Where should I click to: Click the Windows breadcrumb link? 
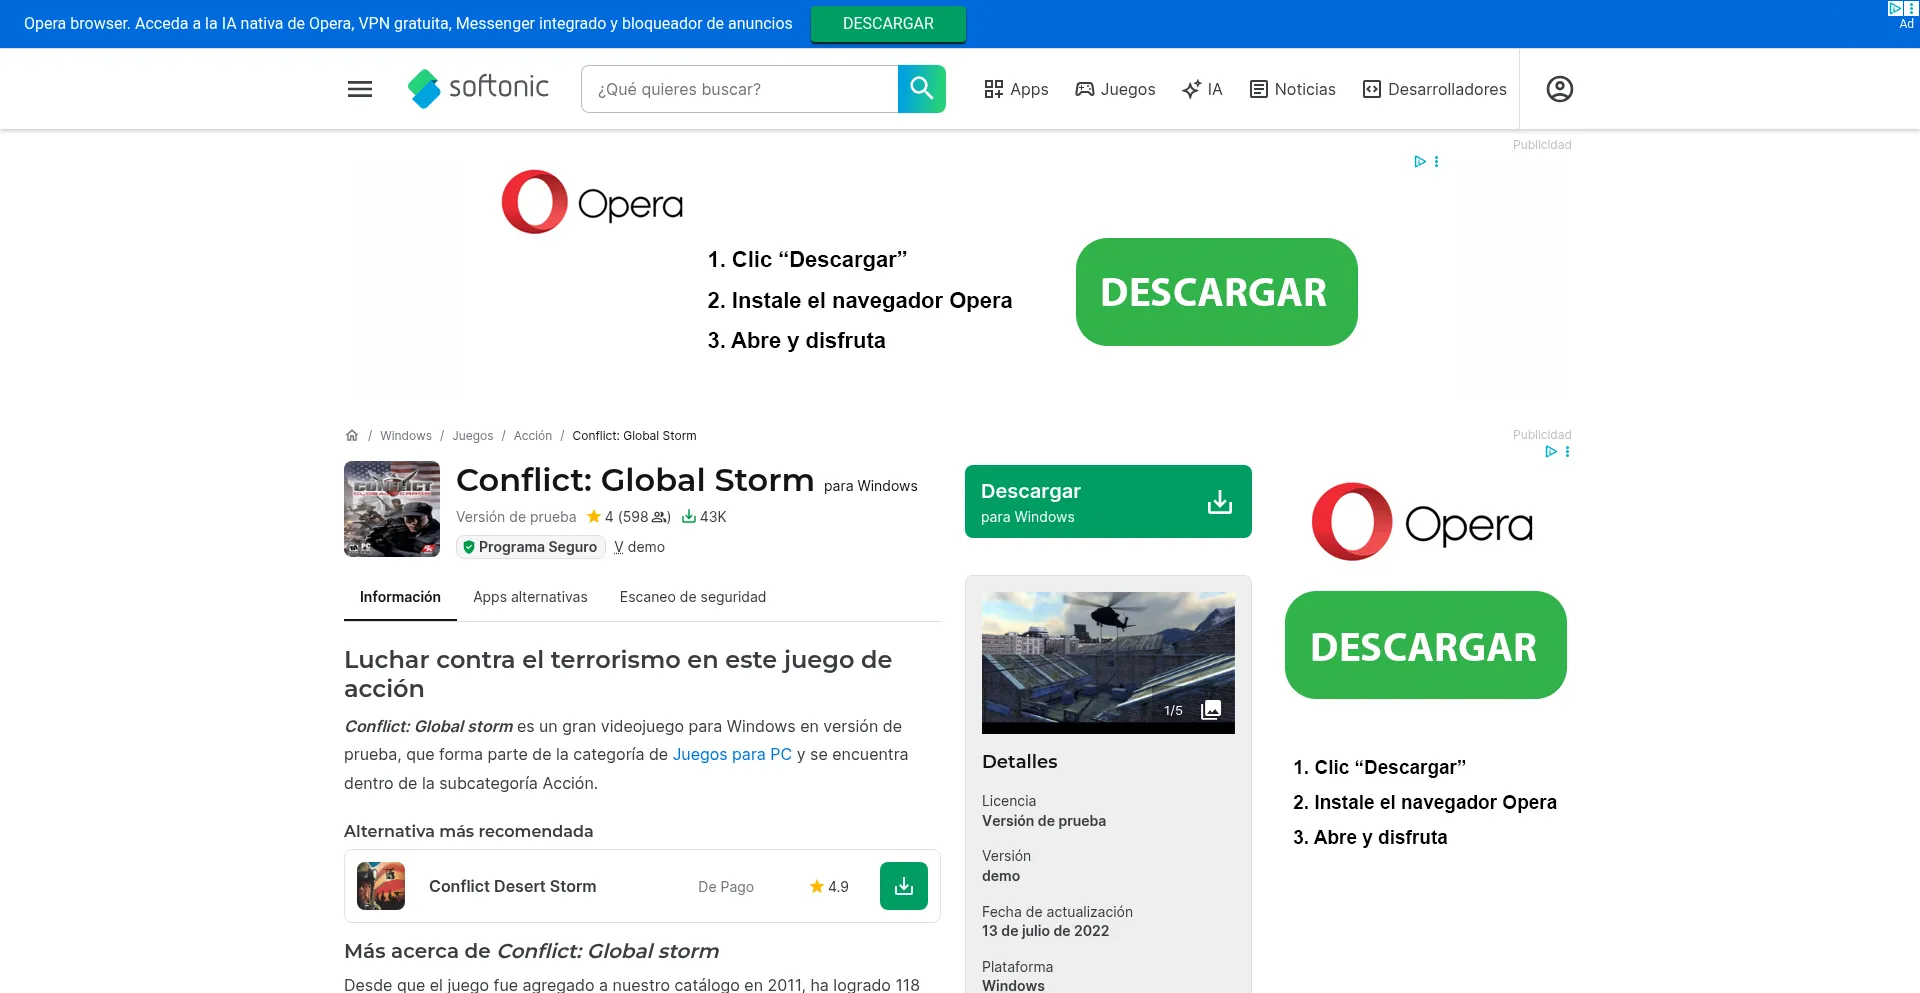click(406, 436)
